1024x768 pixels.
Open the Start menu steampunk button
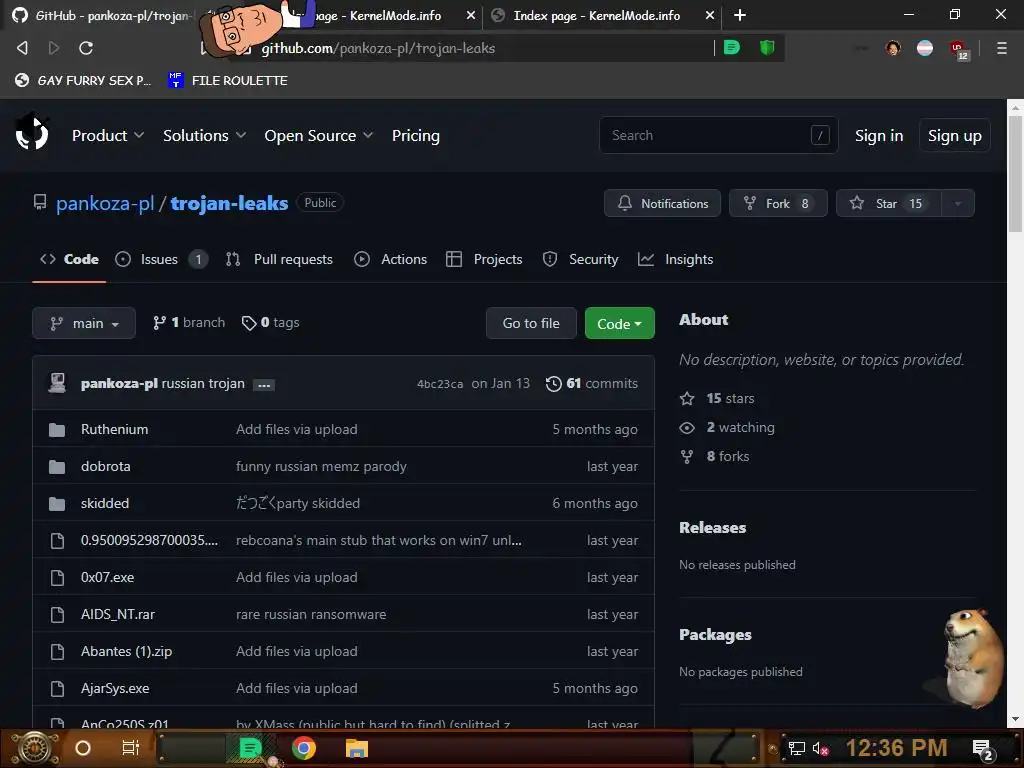(x=34, y=748)
